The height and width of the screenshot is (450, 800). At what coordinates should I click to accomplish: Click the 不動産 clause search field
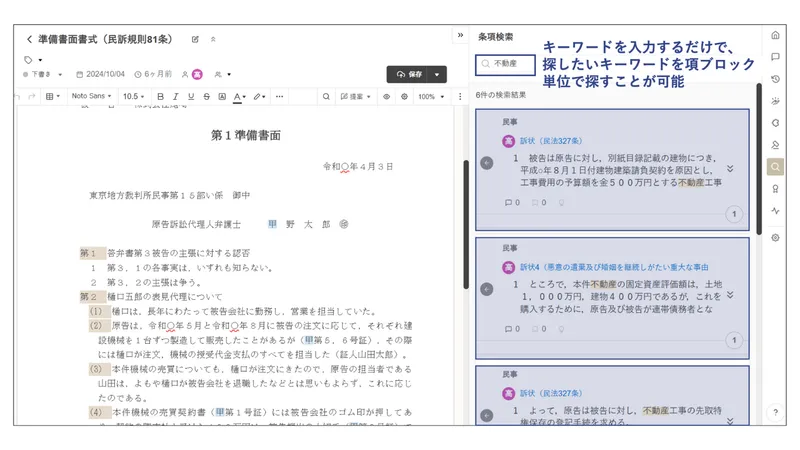(x=505, y=64)
